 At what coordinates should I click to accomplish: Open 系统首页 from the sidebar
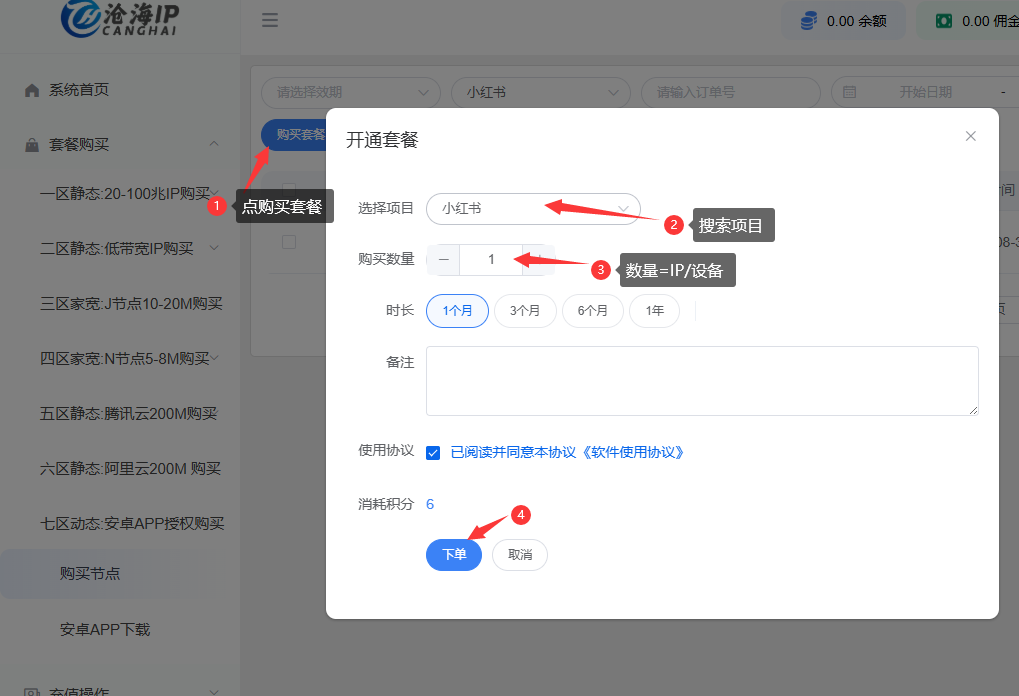pos(78,90)
